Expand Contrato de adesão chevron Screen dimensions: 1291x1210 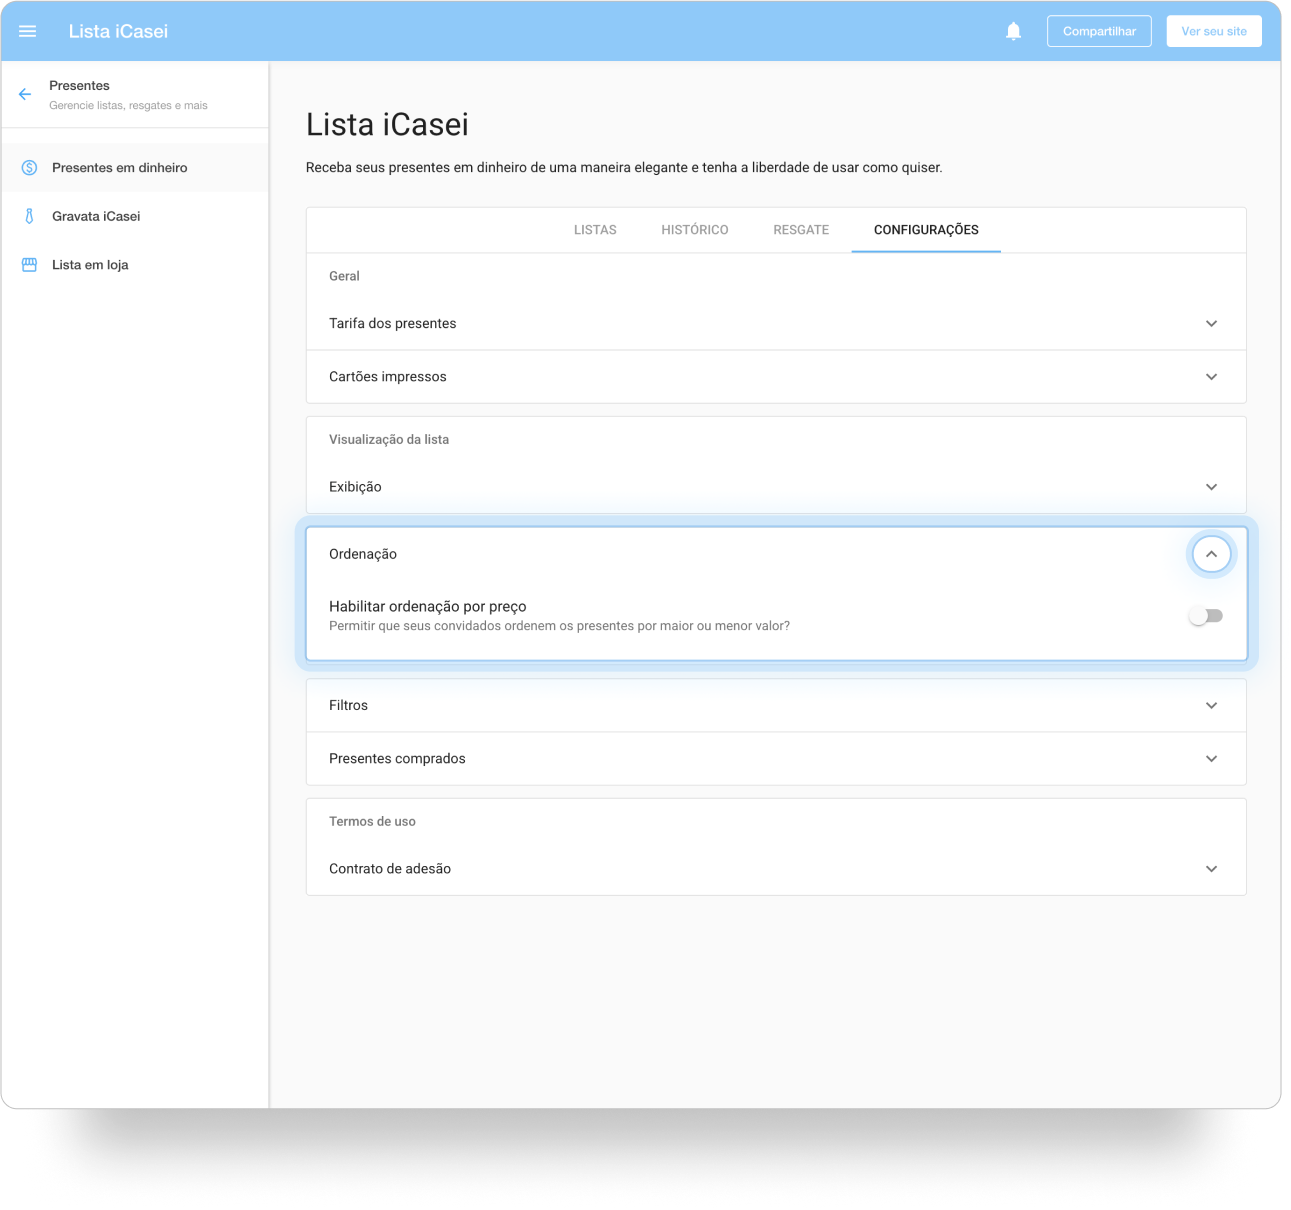[1211, 869]
